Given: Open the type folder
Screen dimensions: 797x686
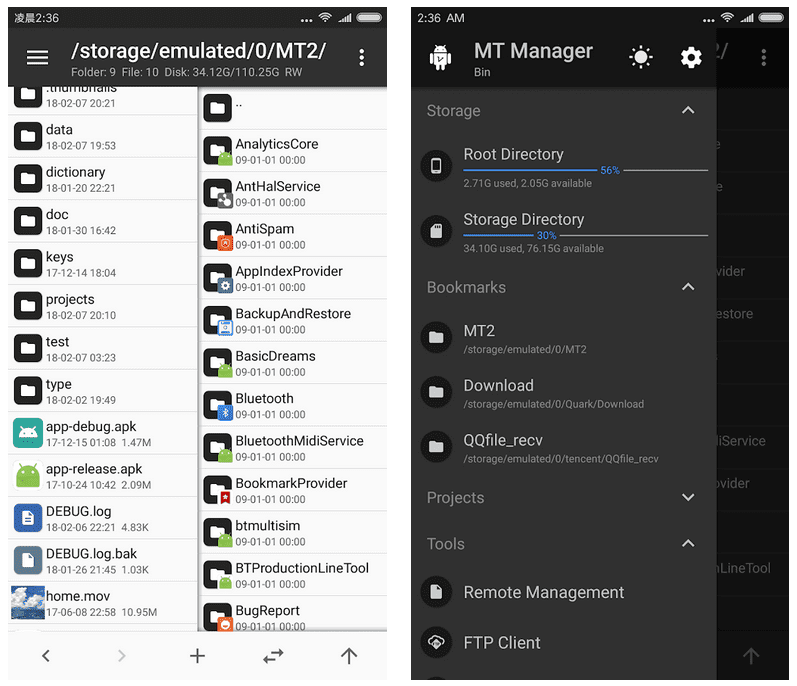Looking at the screenshot, I should tap(103, 391).
